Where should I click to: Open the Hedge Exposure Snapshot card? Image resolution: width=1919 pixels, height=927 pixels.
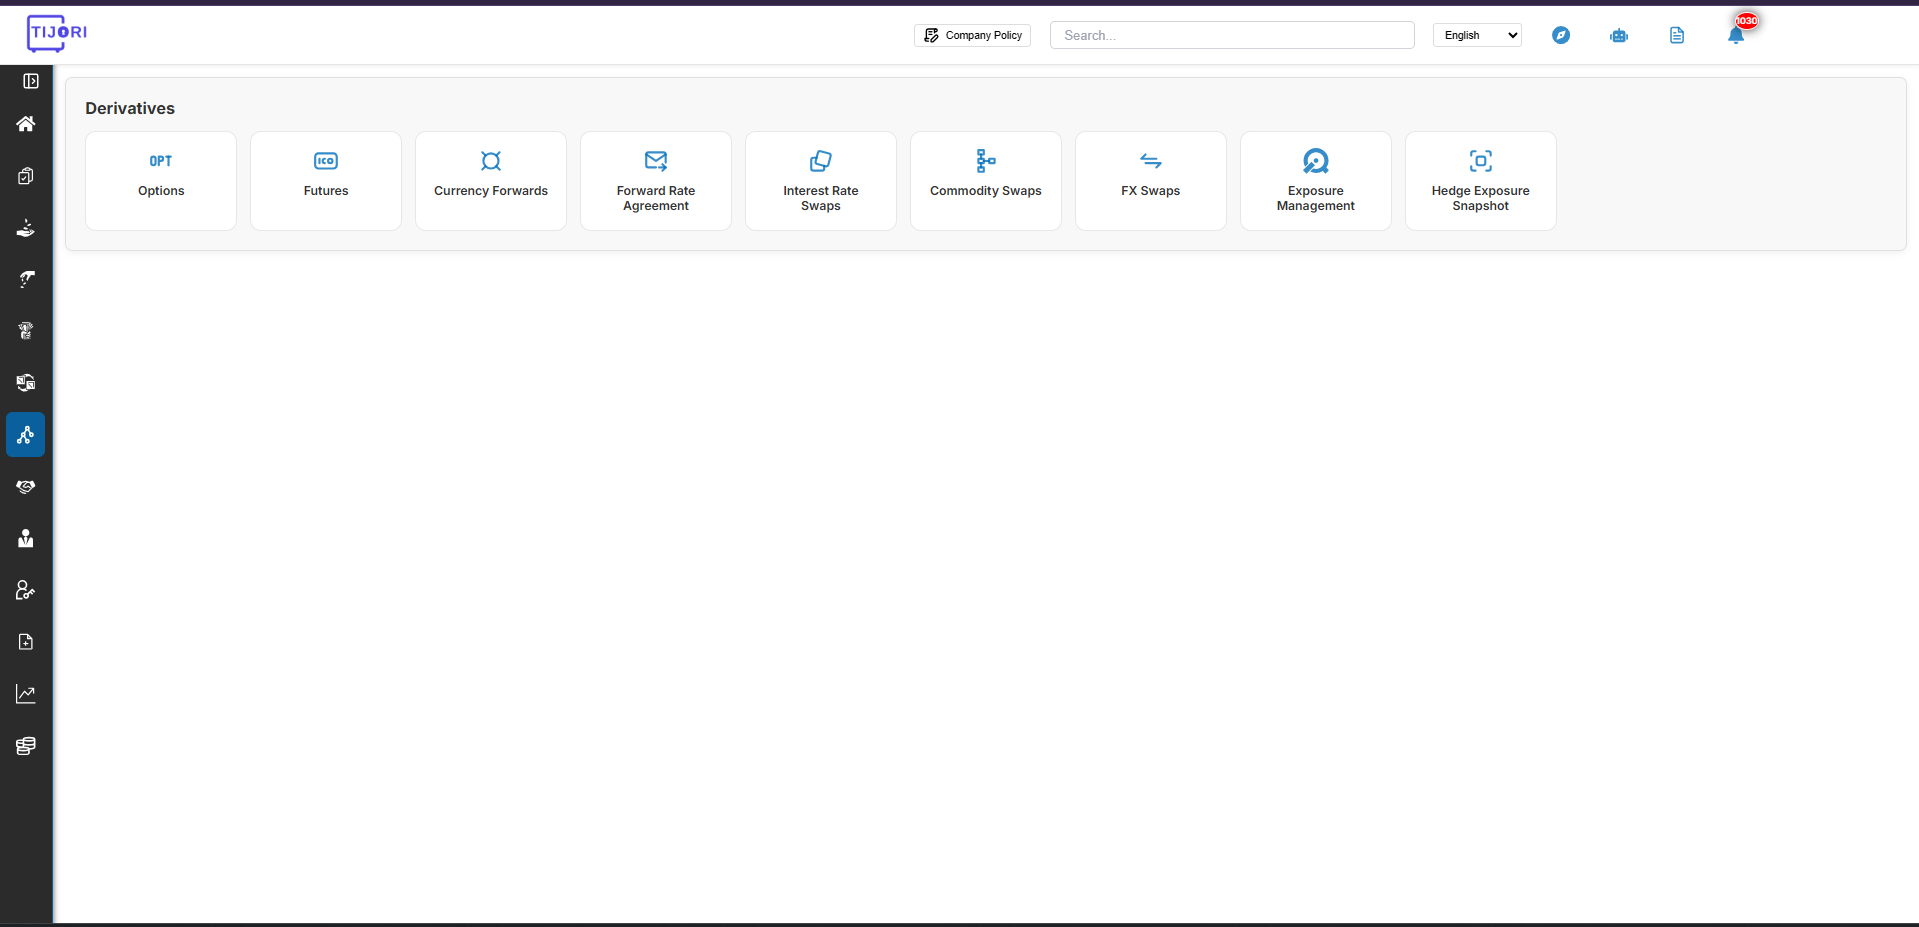pos(1481,181)
